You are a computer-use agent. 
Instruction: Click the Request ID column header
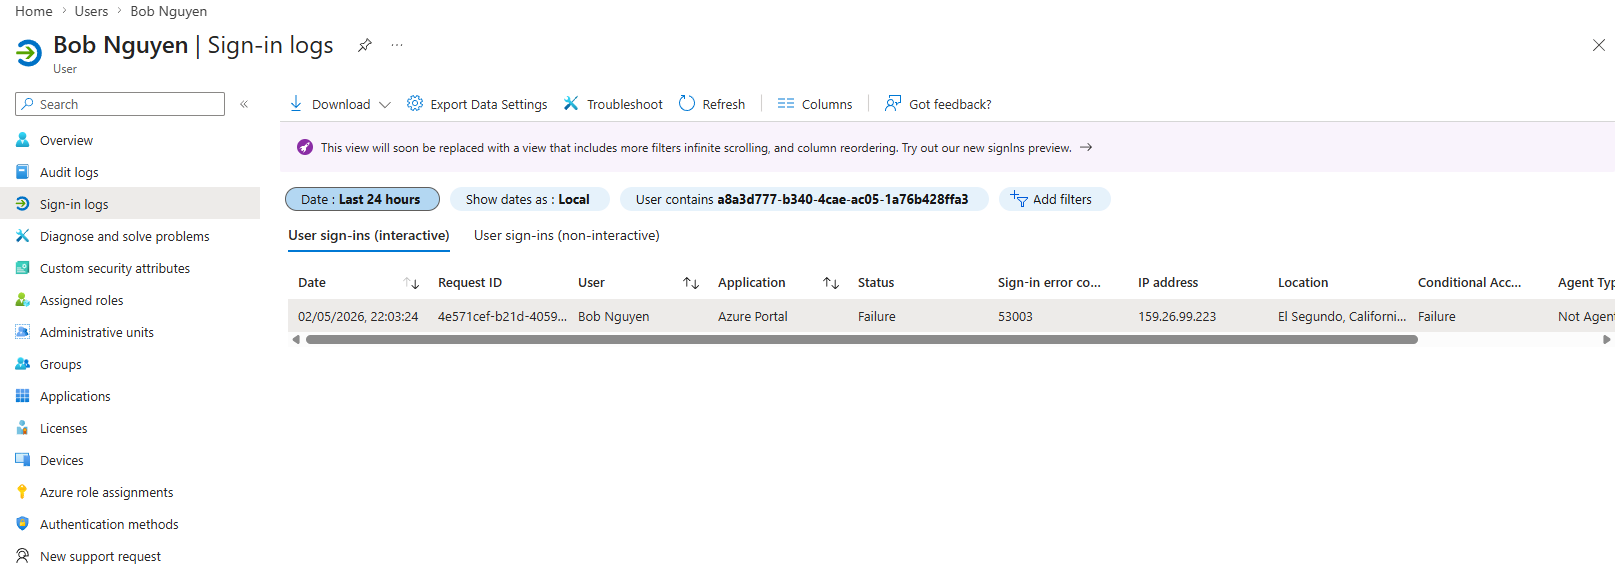click(x=470, y=283)
